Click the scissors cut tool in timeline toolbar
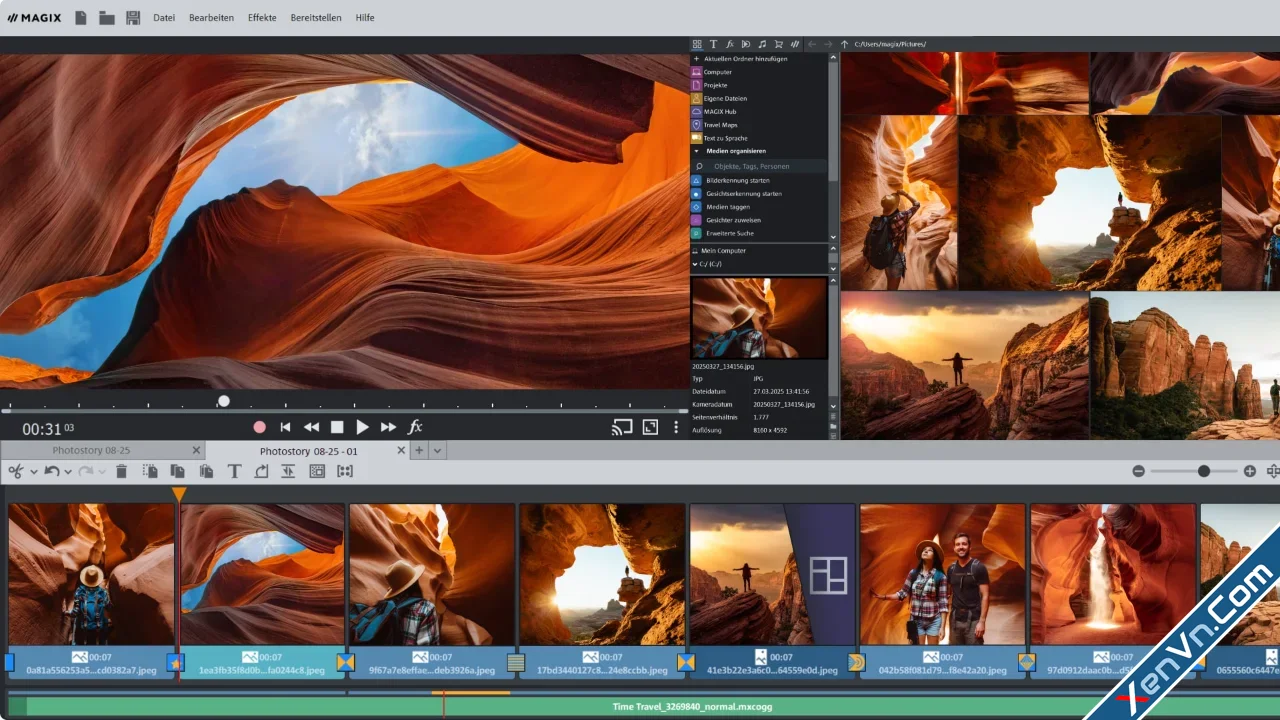The width and height of the screenshot is (1280, 720). click(16, 471)
